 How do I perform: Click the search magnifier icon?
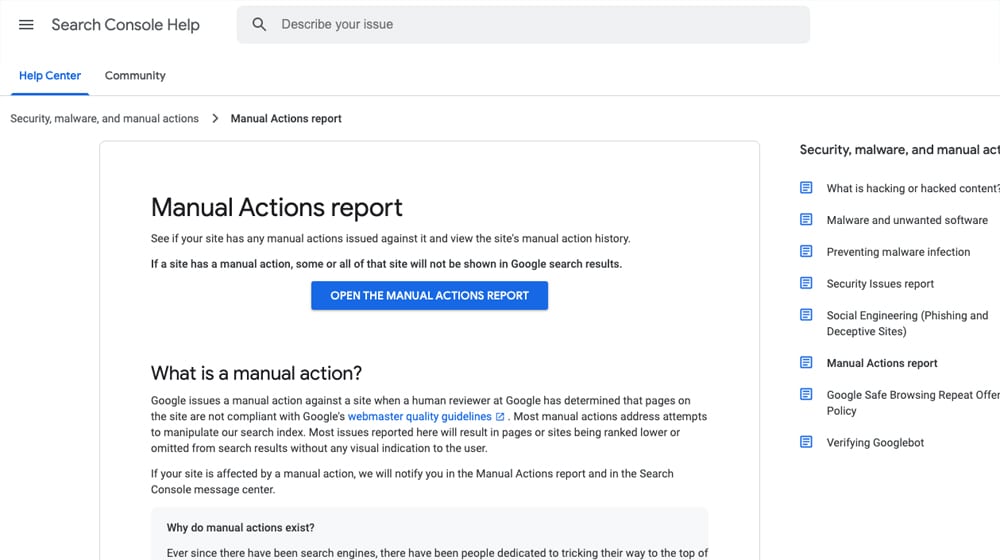pyautogui.click(x=259, y=25)
